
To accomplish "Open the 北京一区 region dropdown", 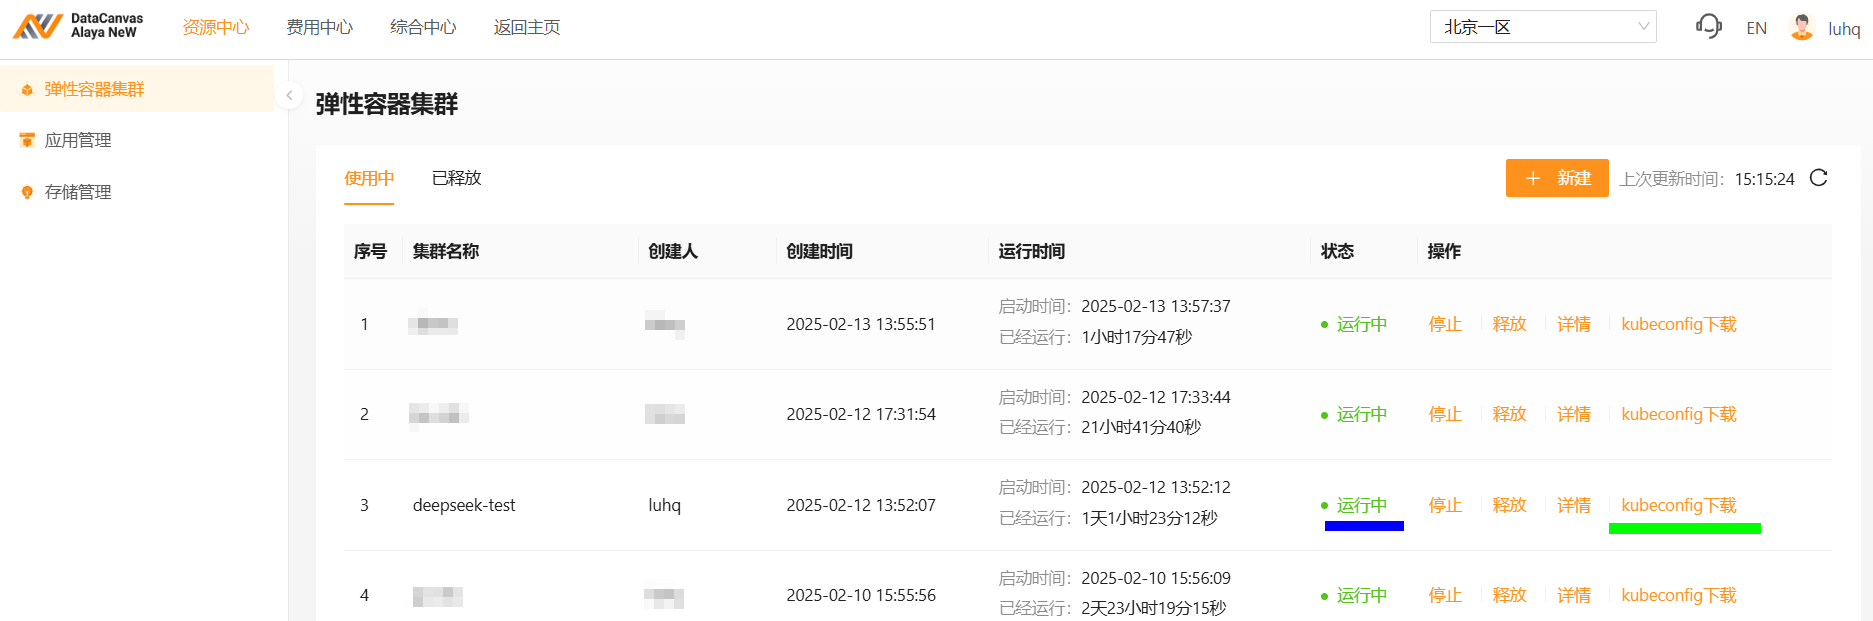I will click(1542, 27).
